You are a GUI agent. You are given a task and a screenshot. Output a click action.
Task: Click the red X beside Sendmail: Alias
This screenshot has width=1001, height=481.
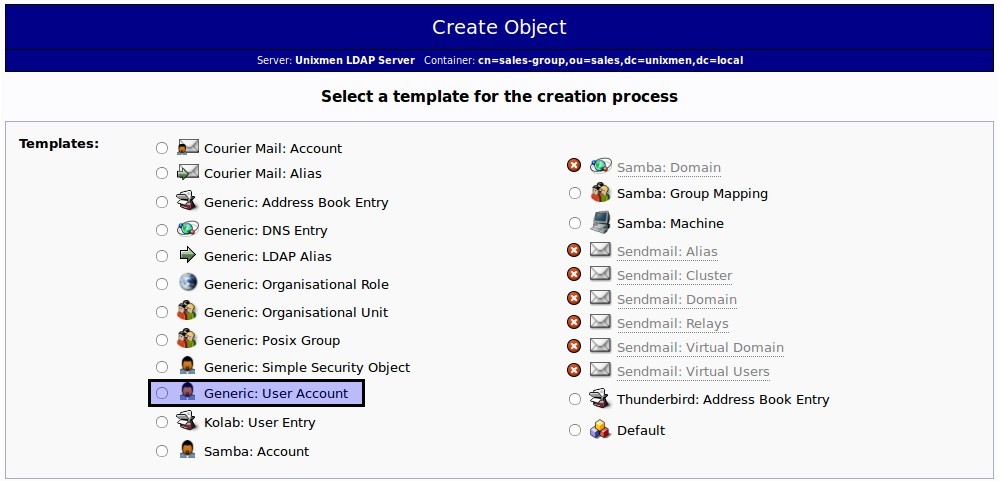[x=574, y=251]
